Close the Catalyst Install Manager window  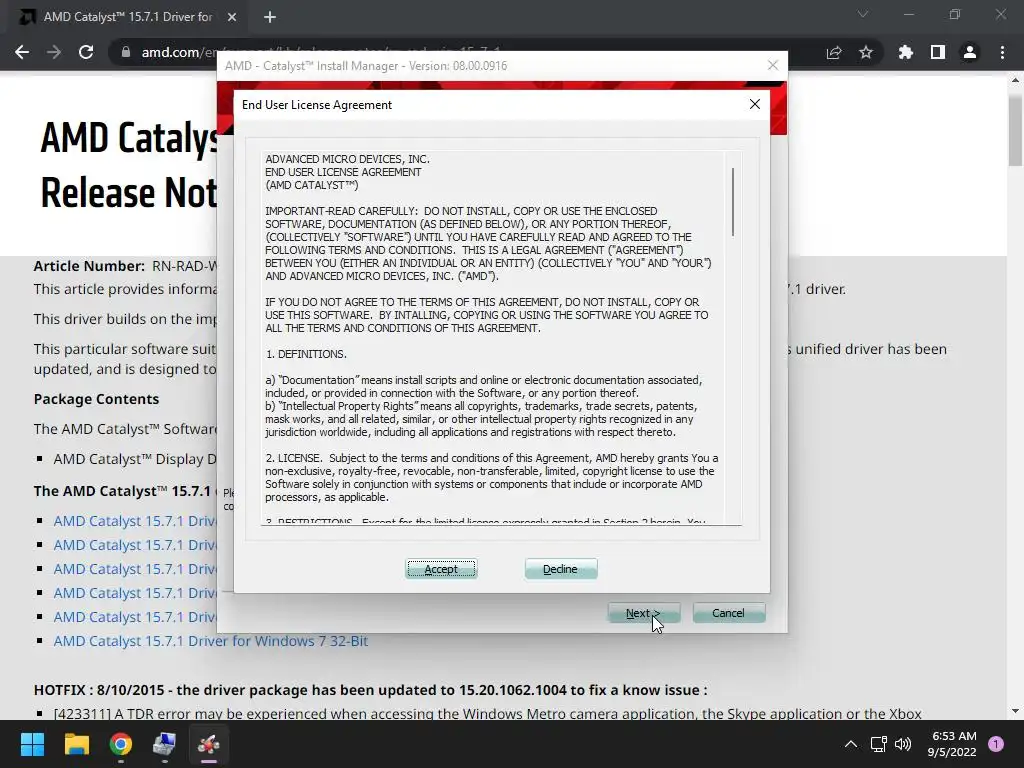click(x=773, y=65)
